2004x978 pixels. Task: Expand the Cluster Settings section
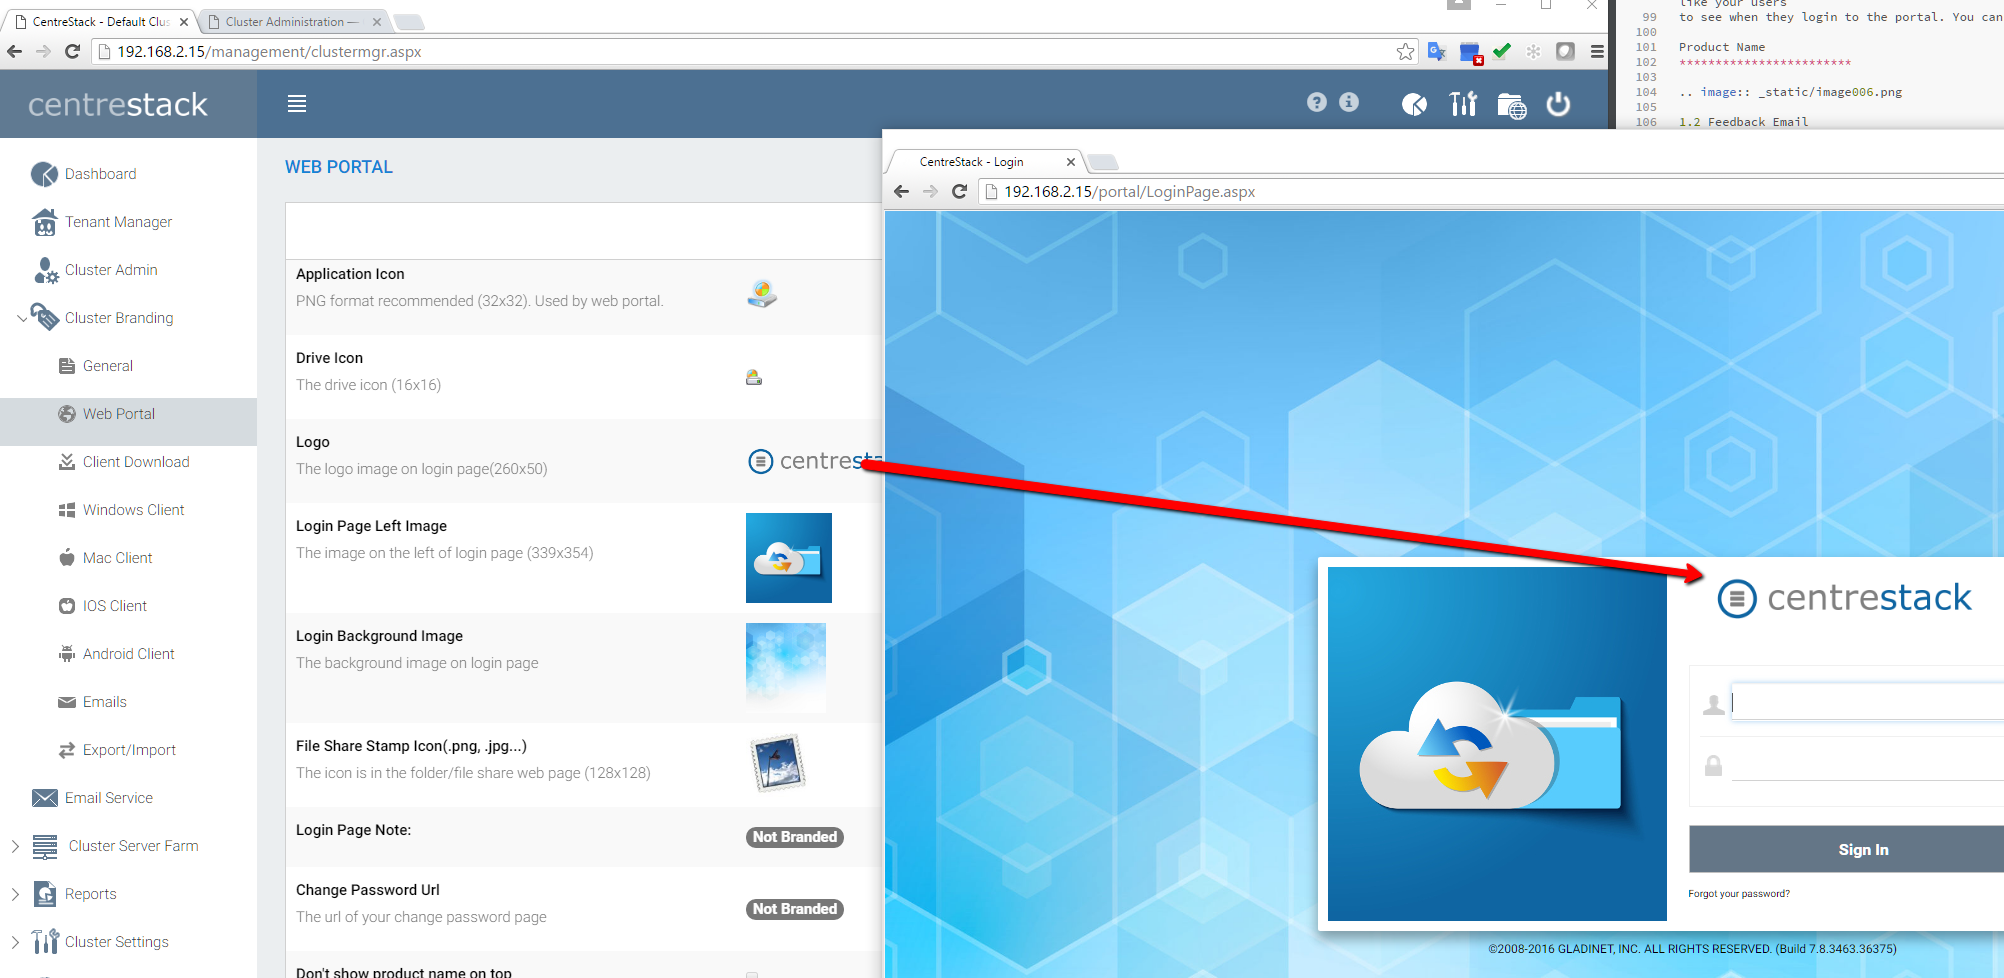point(15,942)
